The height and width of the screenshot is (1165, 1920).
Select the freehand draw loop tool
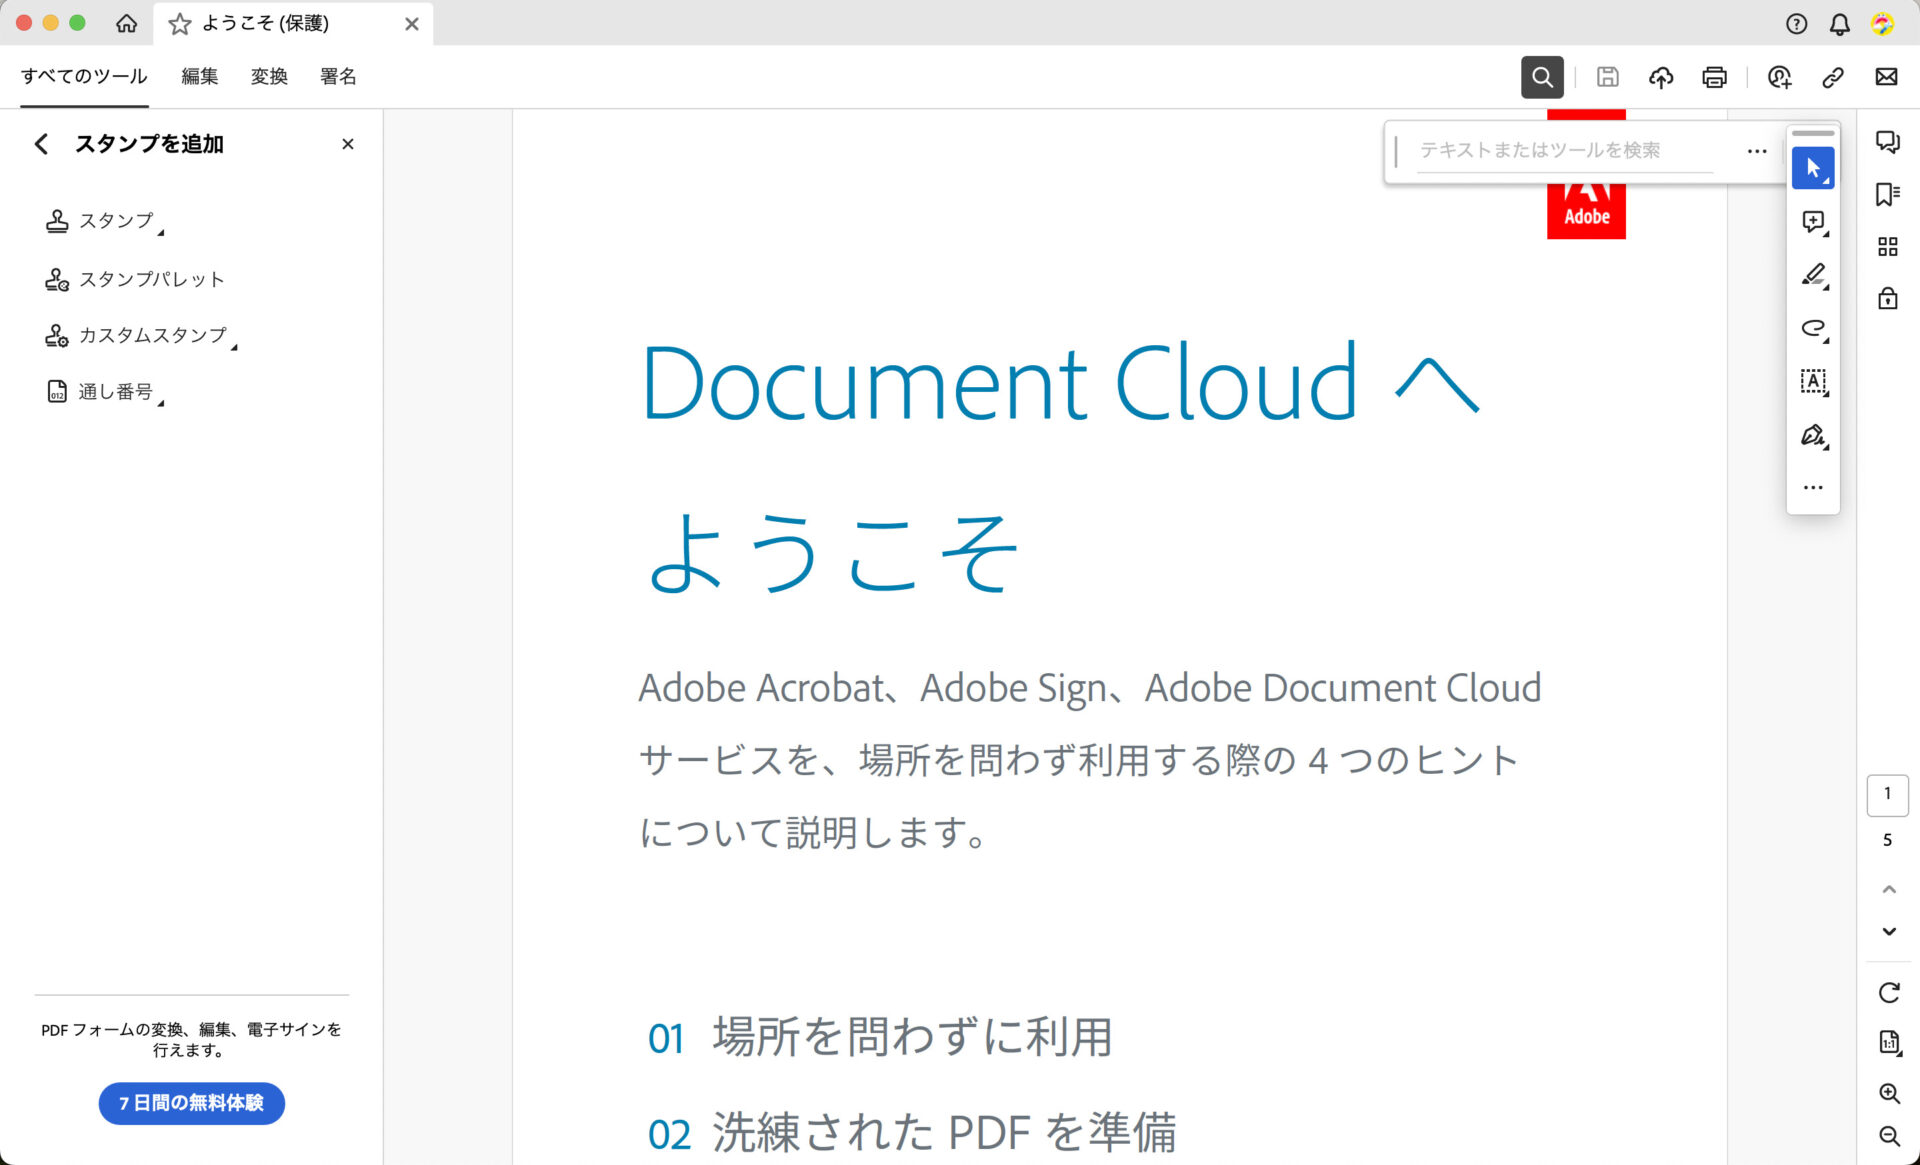tap(1813, 328)
